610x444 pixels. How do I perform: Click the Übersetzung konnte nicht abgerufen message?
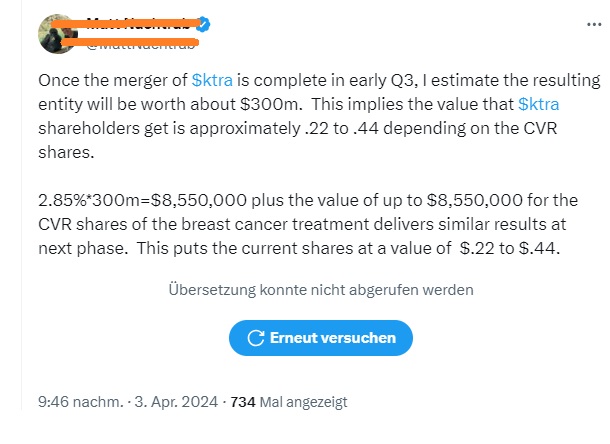point(321,289)
